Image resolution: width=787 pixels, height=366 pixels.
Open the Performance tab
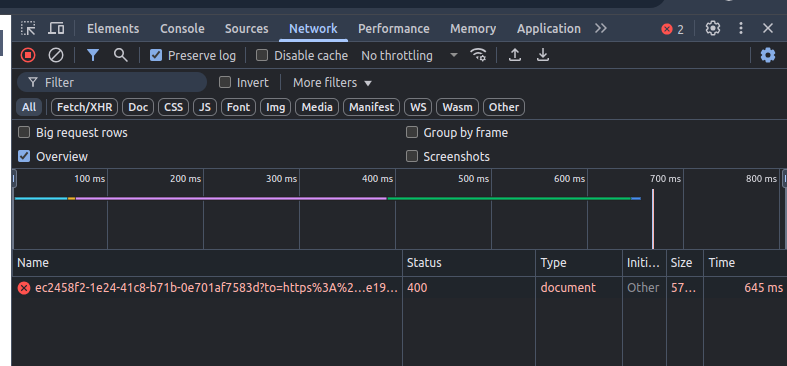click(x=394, y=29)
